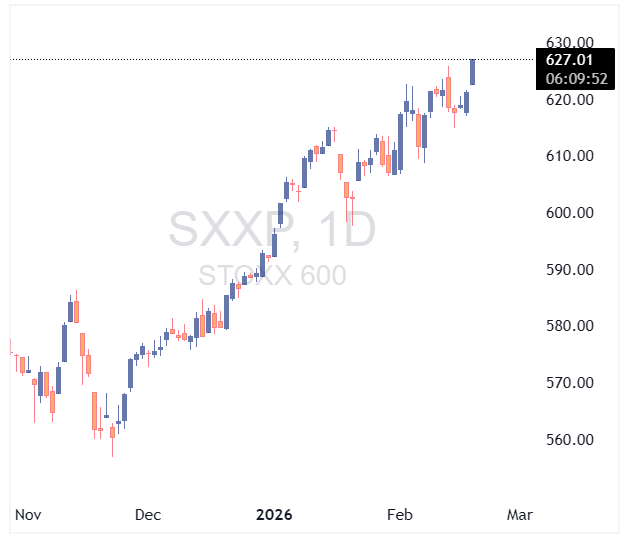Select the 590.00 price scale level
This screenshot has width=629, height=545.
pos(570,270)
